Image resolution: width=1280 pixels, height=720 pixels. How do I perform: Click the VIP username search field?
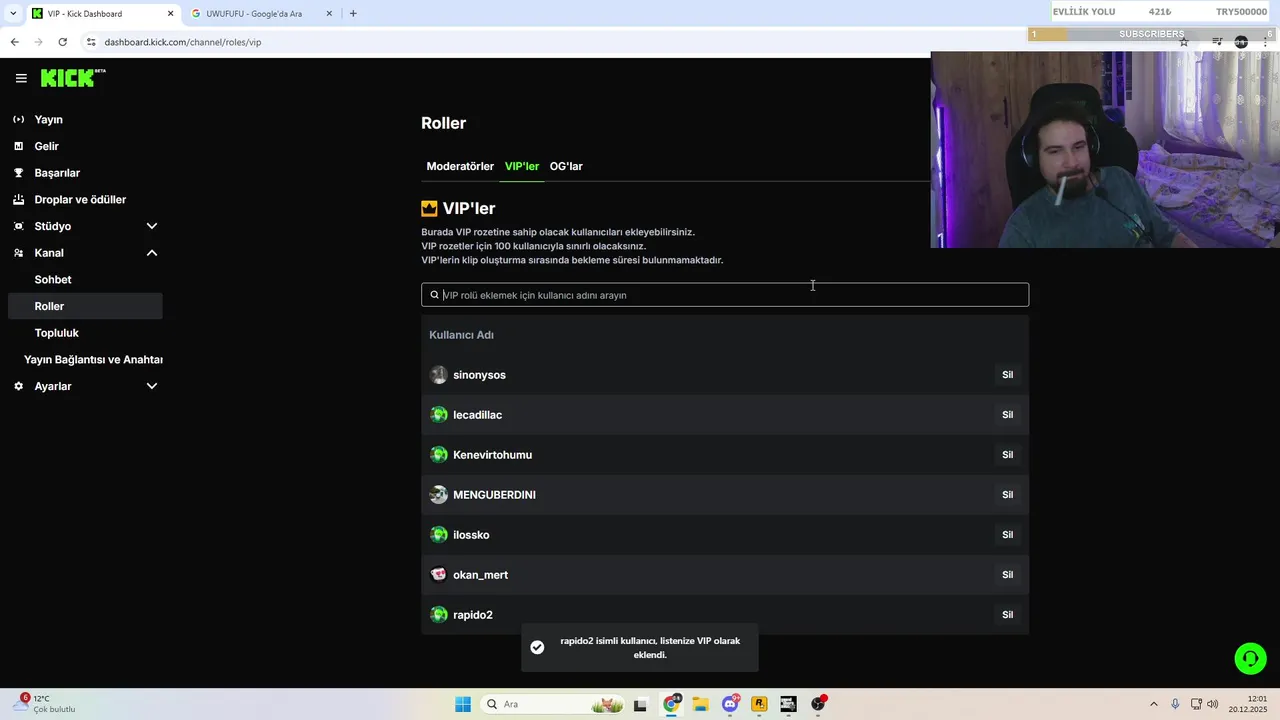(x=725, y=295)
